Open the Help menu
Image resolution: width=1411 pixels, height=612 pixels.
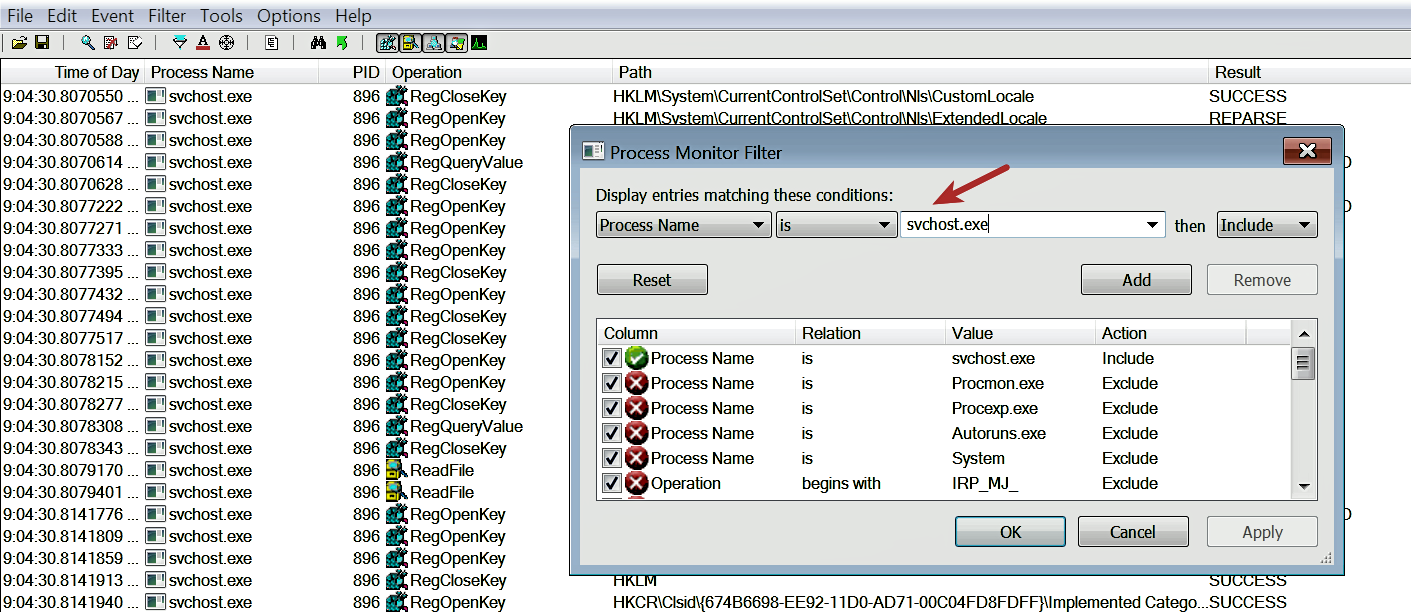click(x=353, y=16)
